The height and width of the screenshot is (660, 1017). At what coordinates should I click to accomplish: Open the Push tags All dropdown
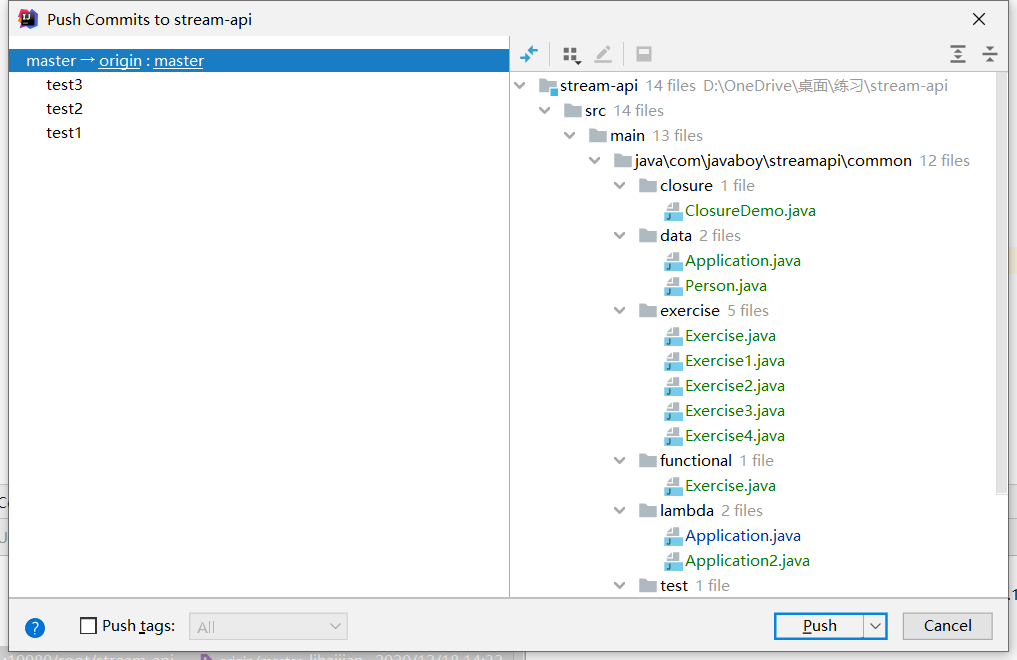tap(269, 626)
